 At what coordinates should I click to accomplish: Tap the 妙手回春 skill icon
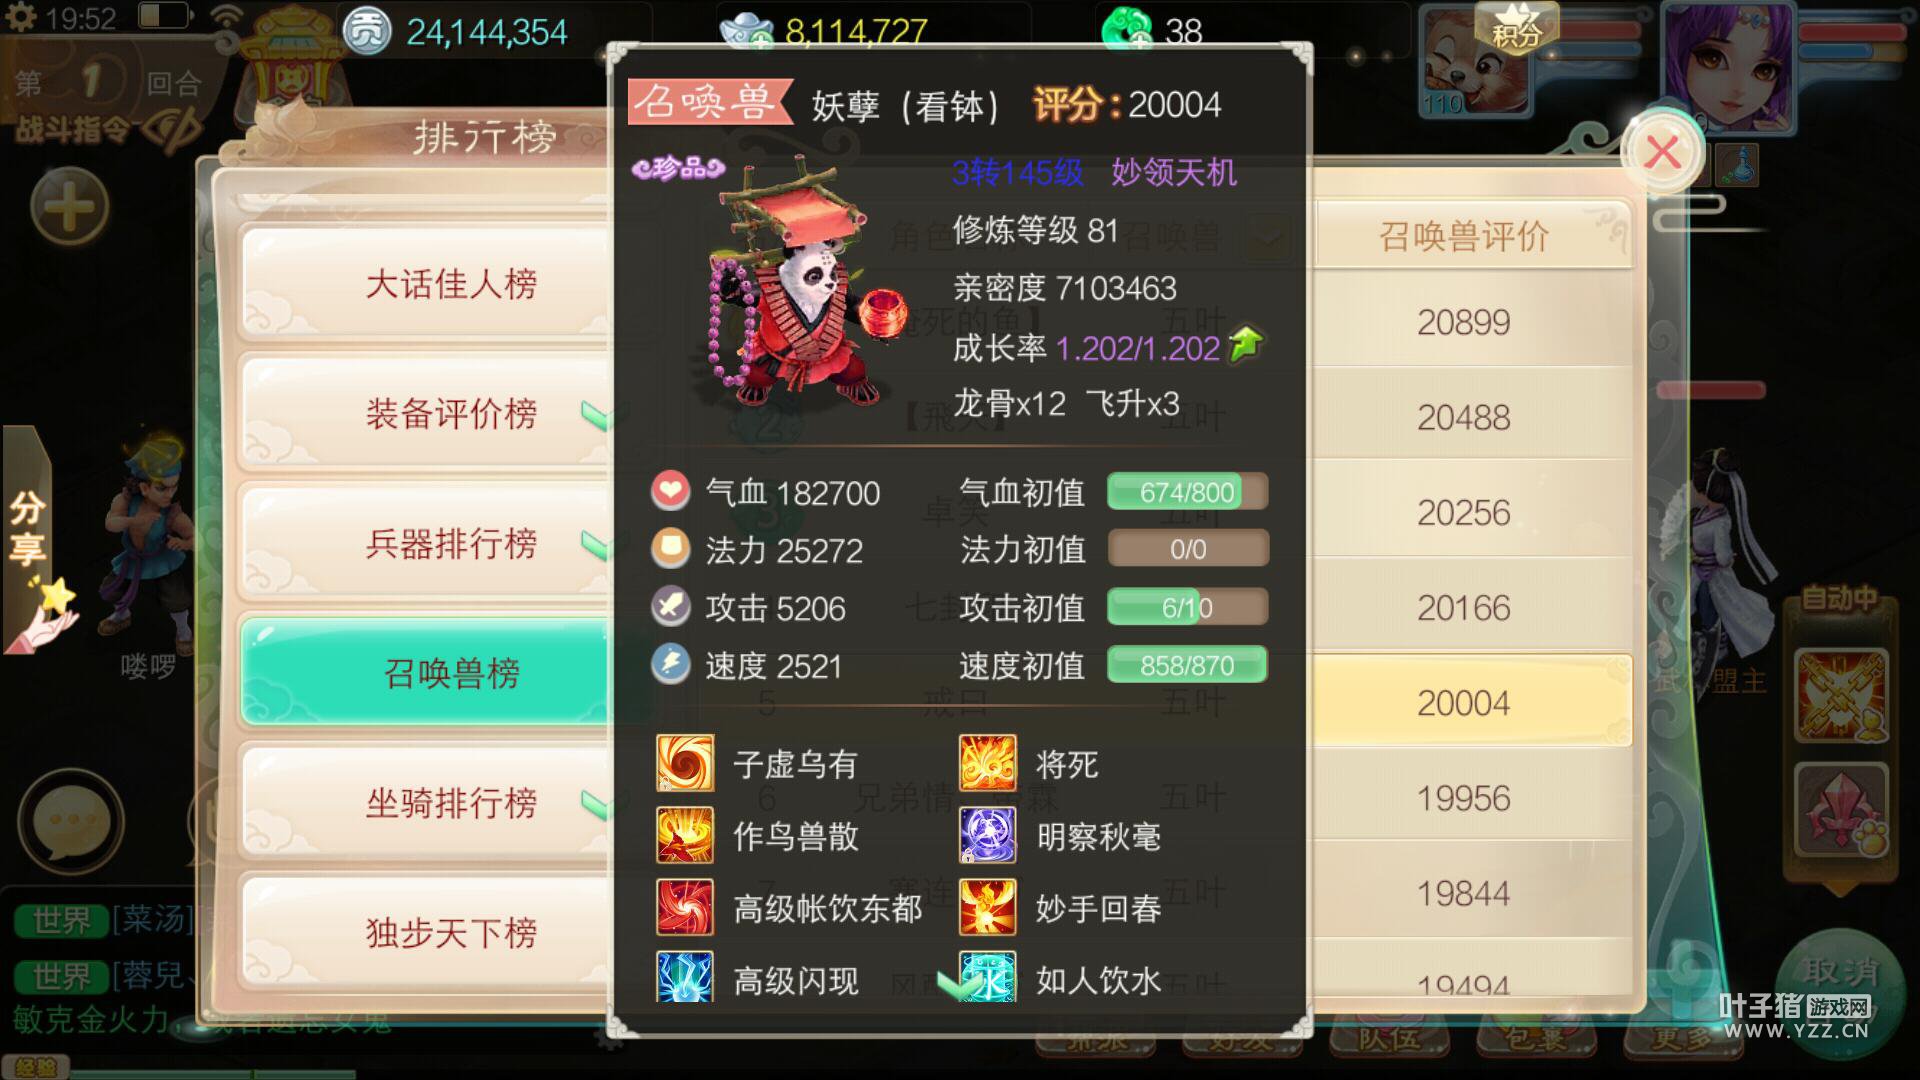click(x=988, y=907)
